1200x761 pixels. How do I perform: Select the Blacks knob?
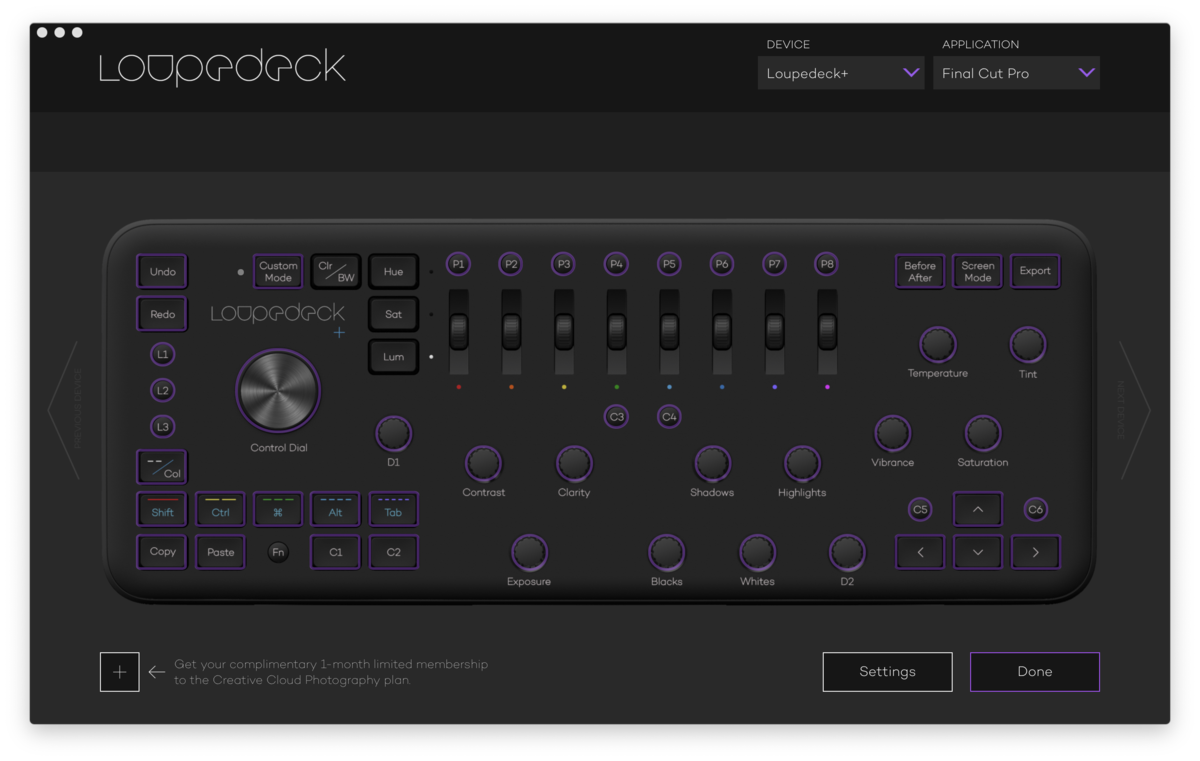pyautogui.click(x=666, y=552)
